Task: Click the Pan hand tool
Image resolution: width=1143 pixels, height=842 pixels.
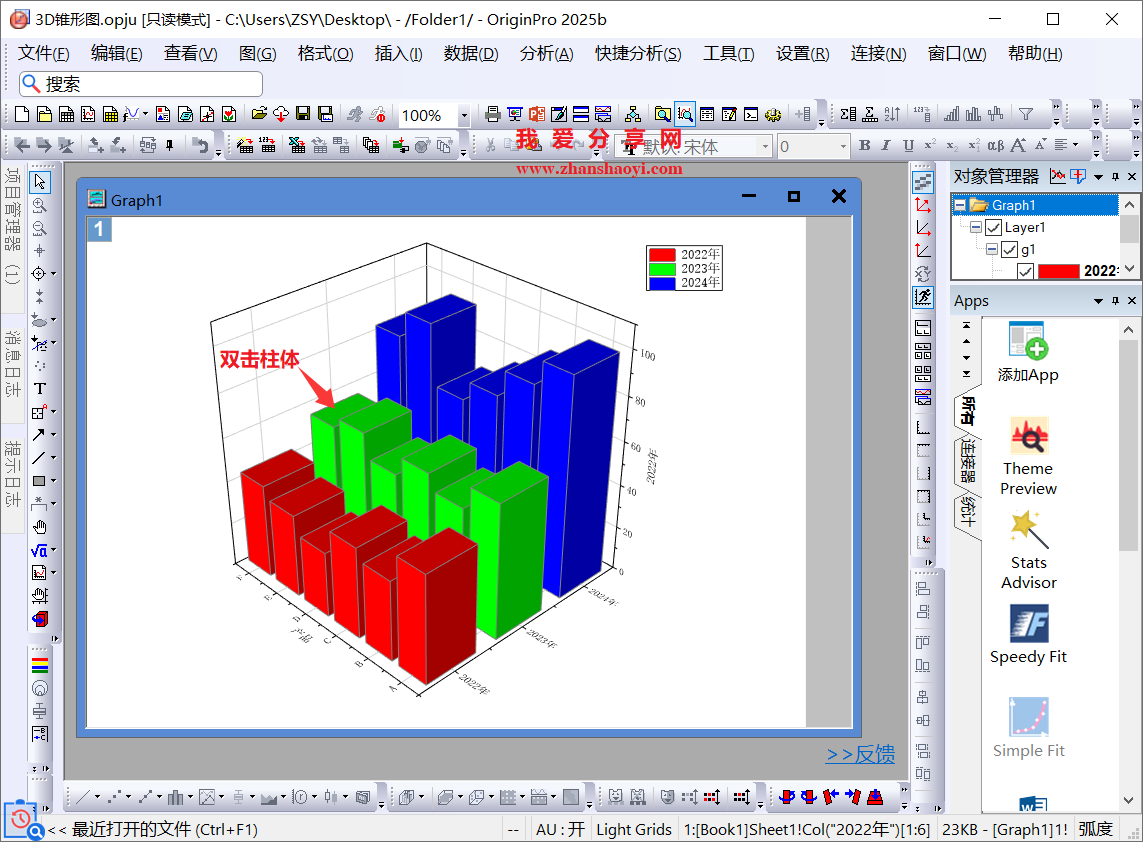Action: coord(40,527)
